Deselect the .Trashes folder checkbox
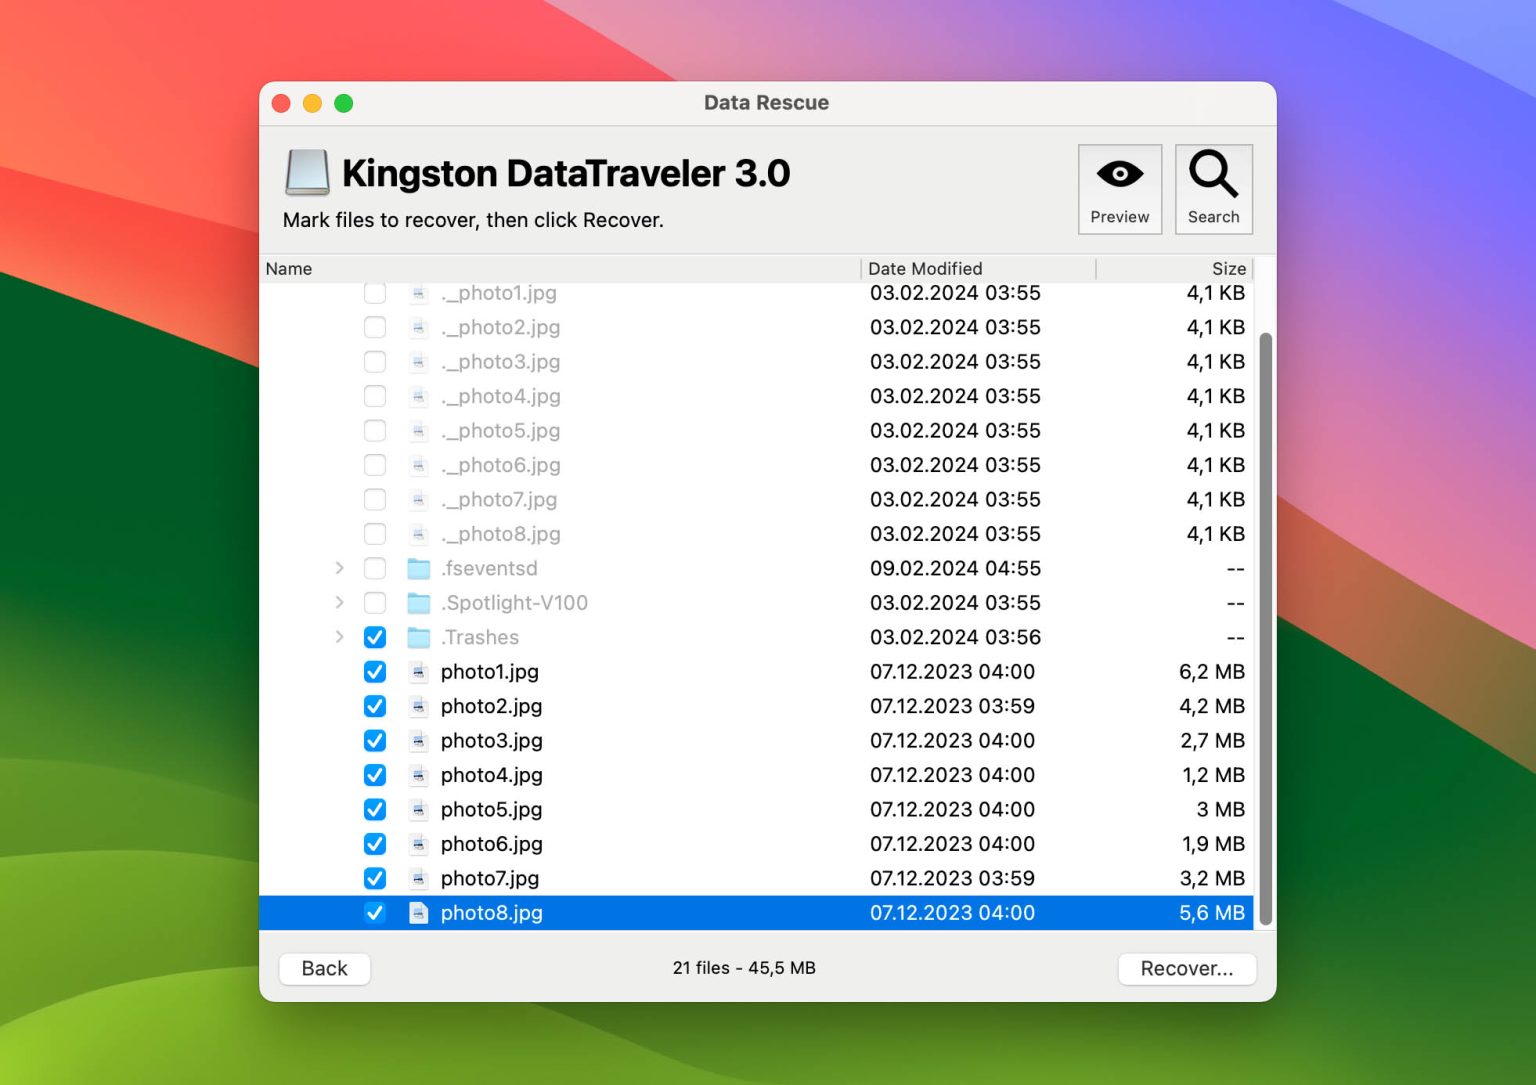This screenshot has height=1085, width=1536. pos(375,637)
